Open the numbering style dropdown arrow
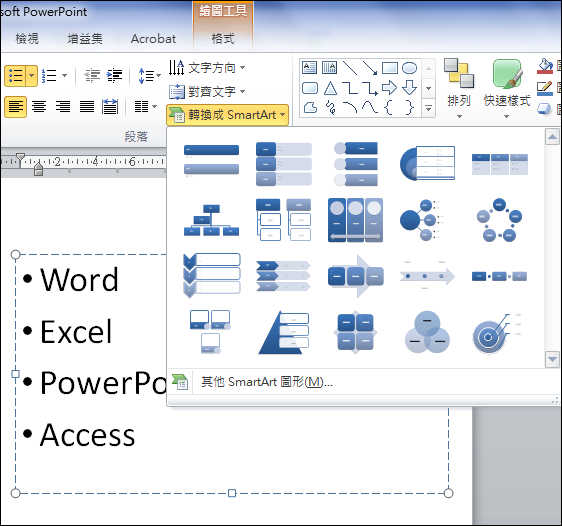This screenshot has width=562, height=526. click(x=65, y=76)
